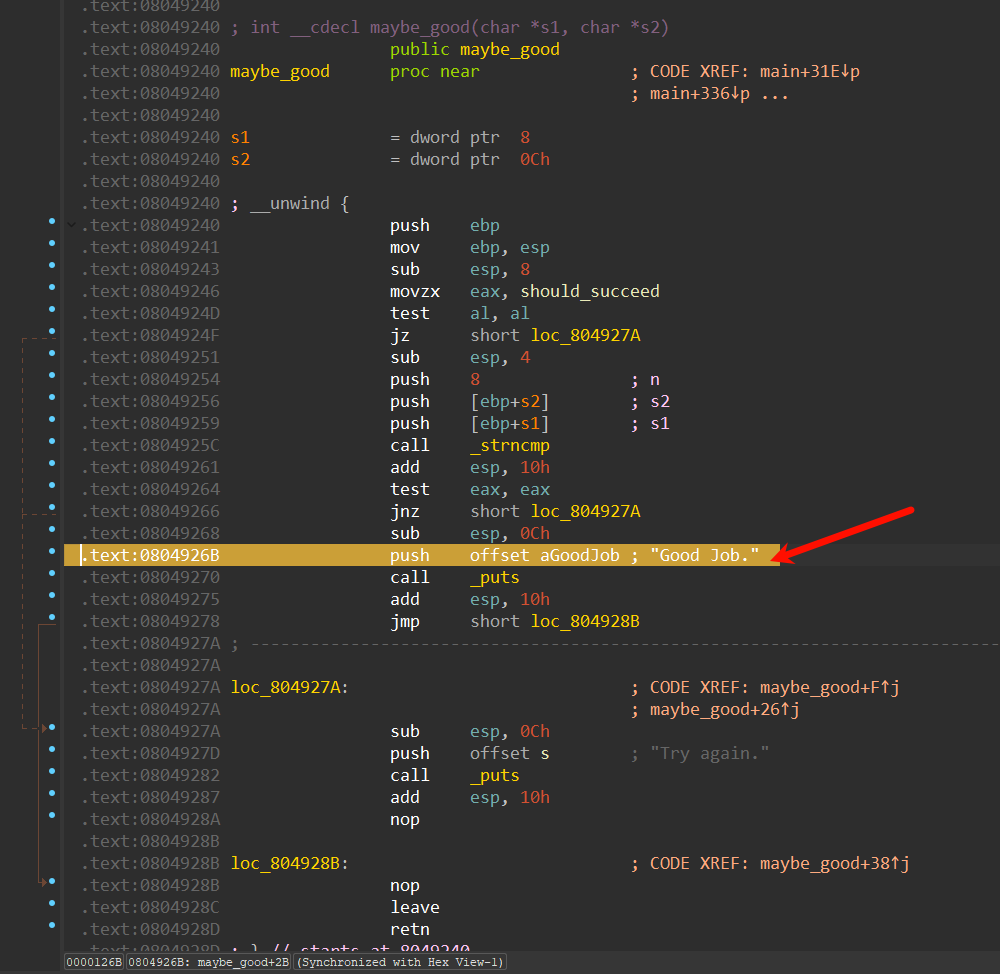Follow maybe_good+38 xref comment

(x=834, y=864)
